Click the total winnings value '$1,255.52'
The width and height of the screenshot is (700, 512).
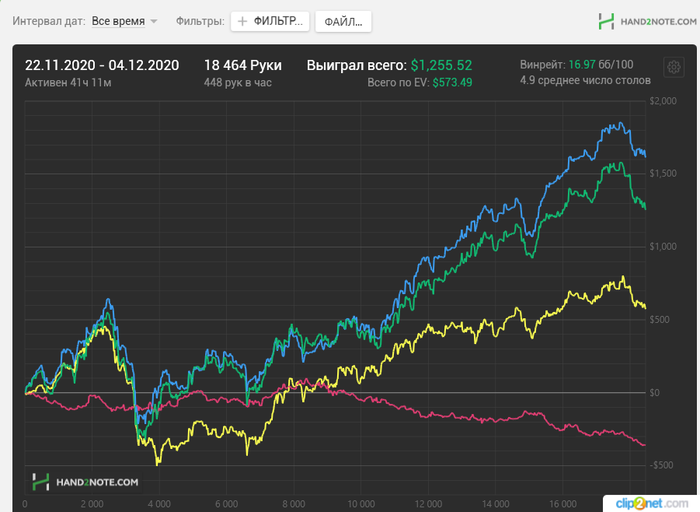point(441,65)
